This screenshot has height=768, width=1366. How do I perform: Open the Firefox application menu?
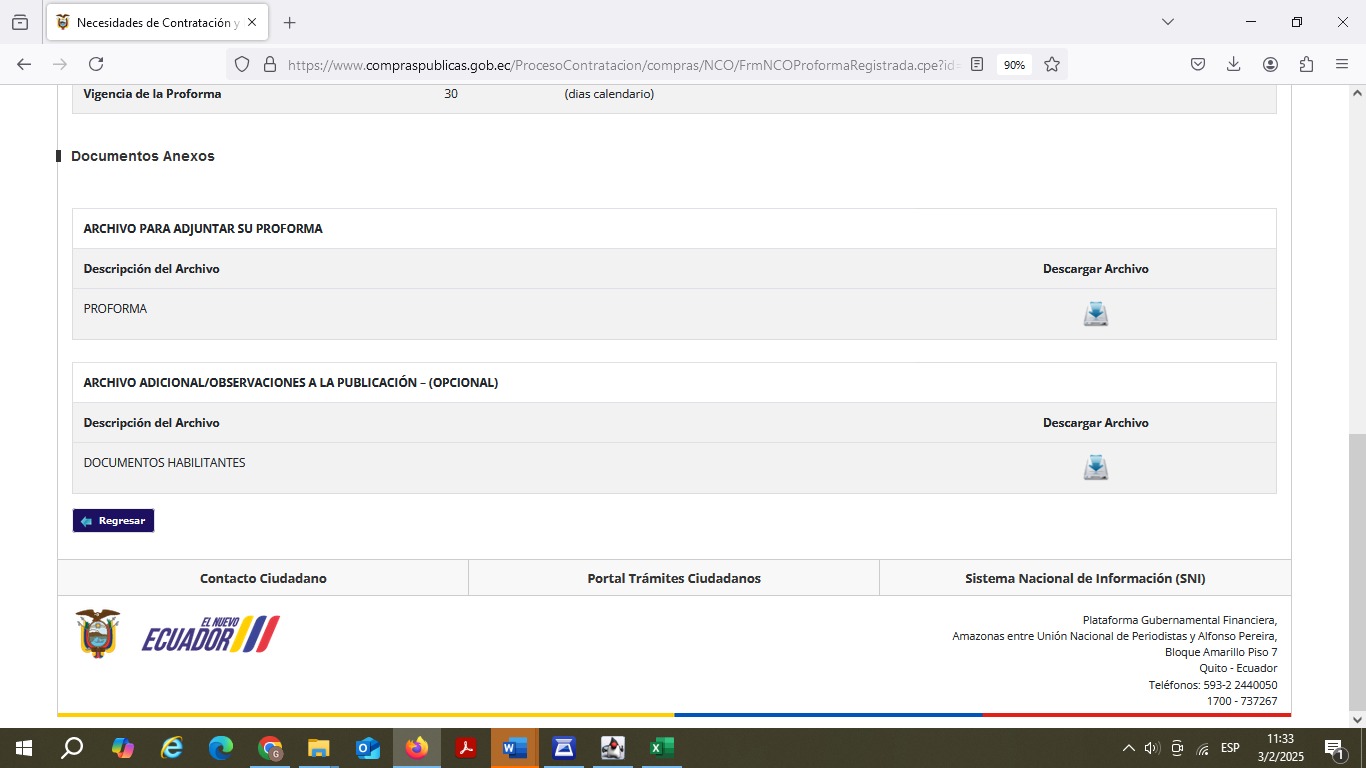(1342, 64)
